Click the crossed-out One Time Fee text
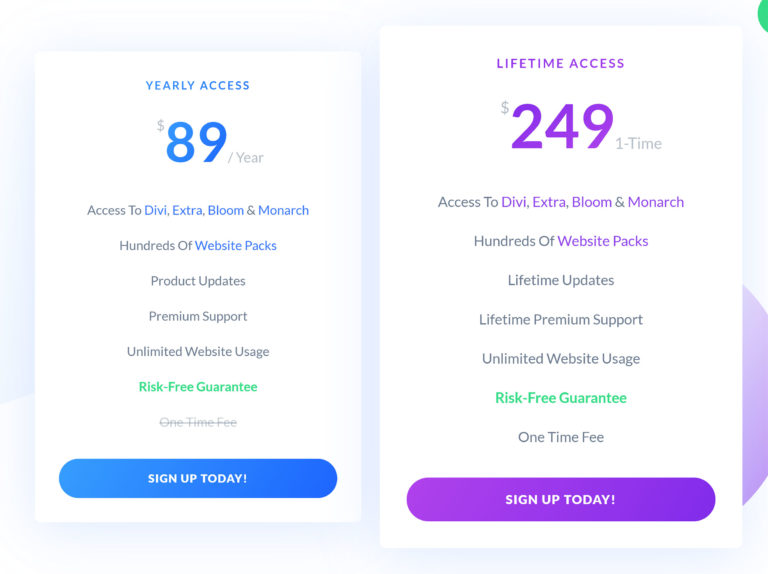This screenshot has width=768, height=574. (198, 422)
